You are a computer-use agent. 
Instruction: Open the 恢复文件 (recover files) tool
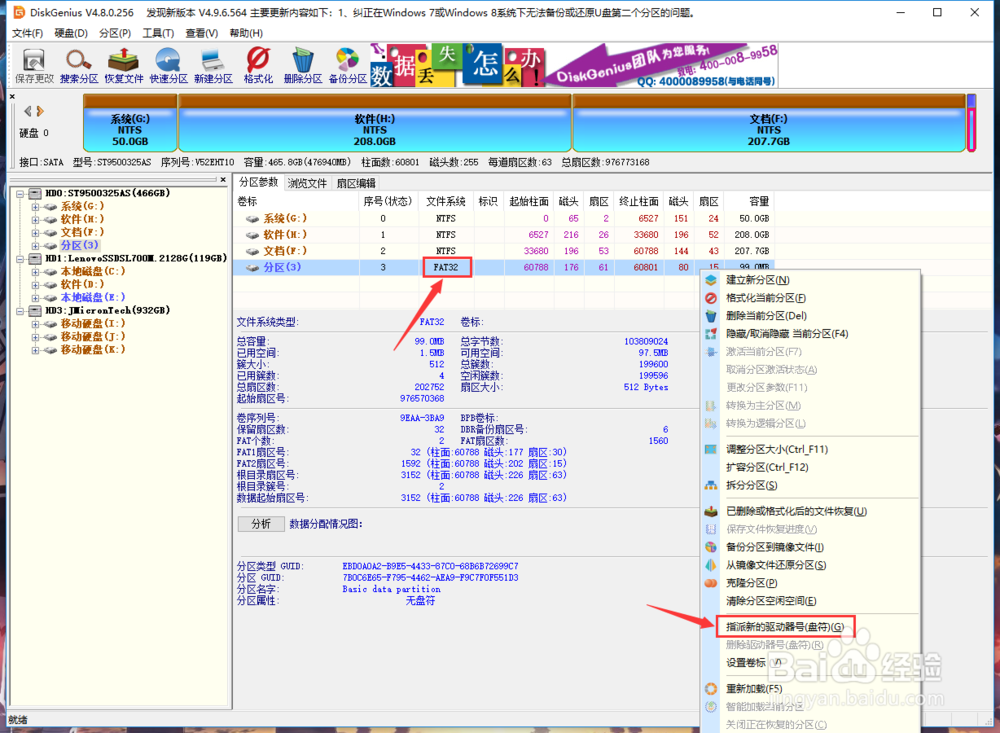point(122,62)
